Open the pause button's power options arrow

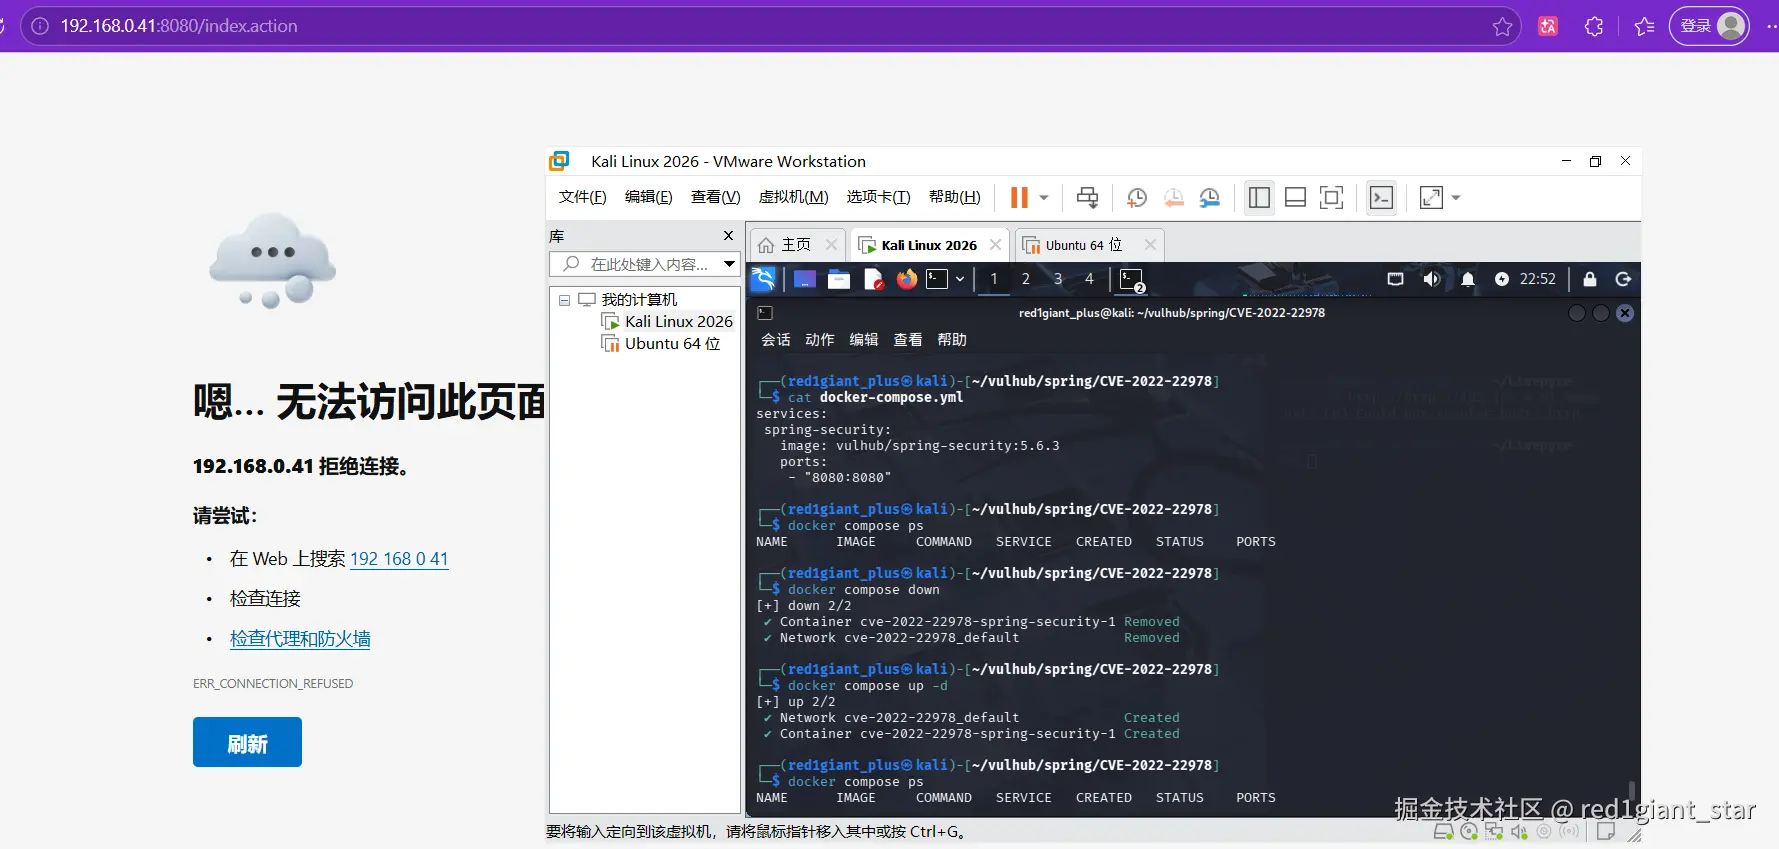point(1044,198)
